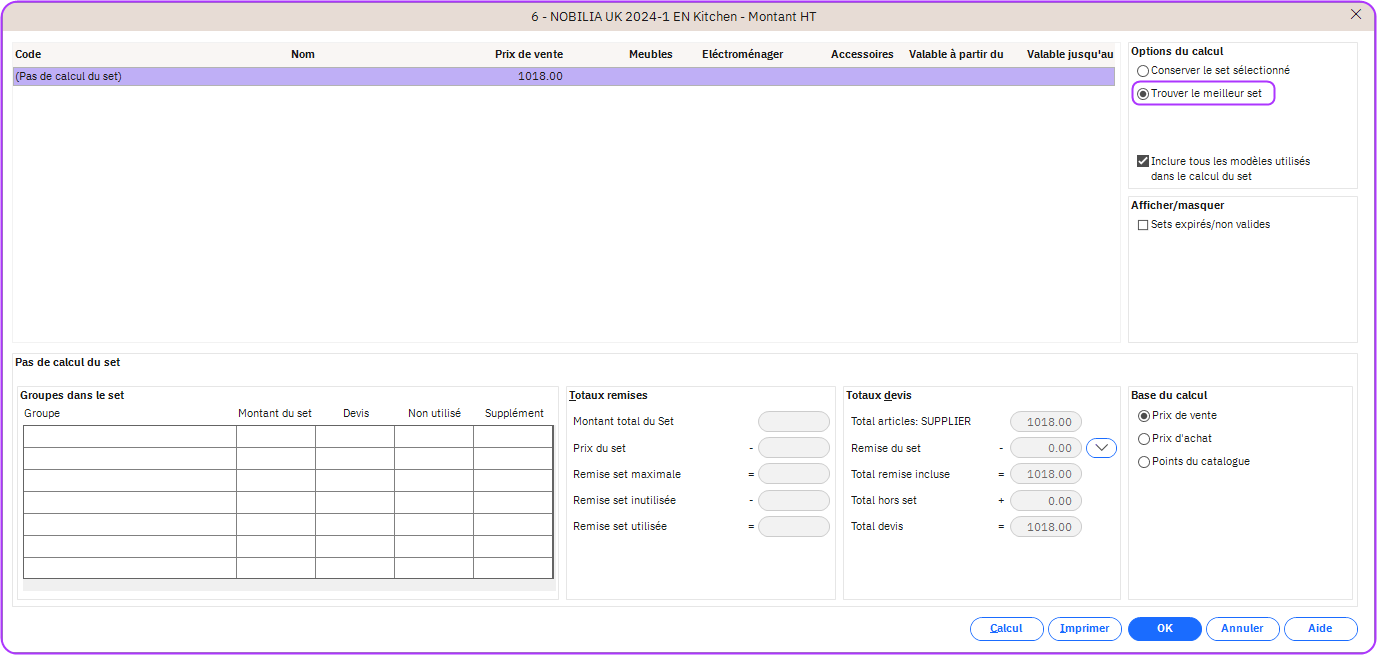Viewport: 1377px width, 655px height.
Task: Click the 'Montant total du Set' field
Action: [x=794, y=422]
